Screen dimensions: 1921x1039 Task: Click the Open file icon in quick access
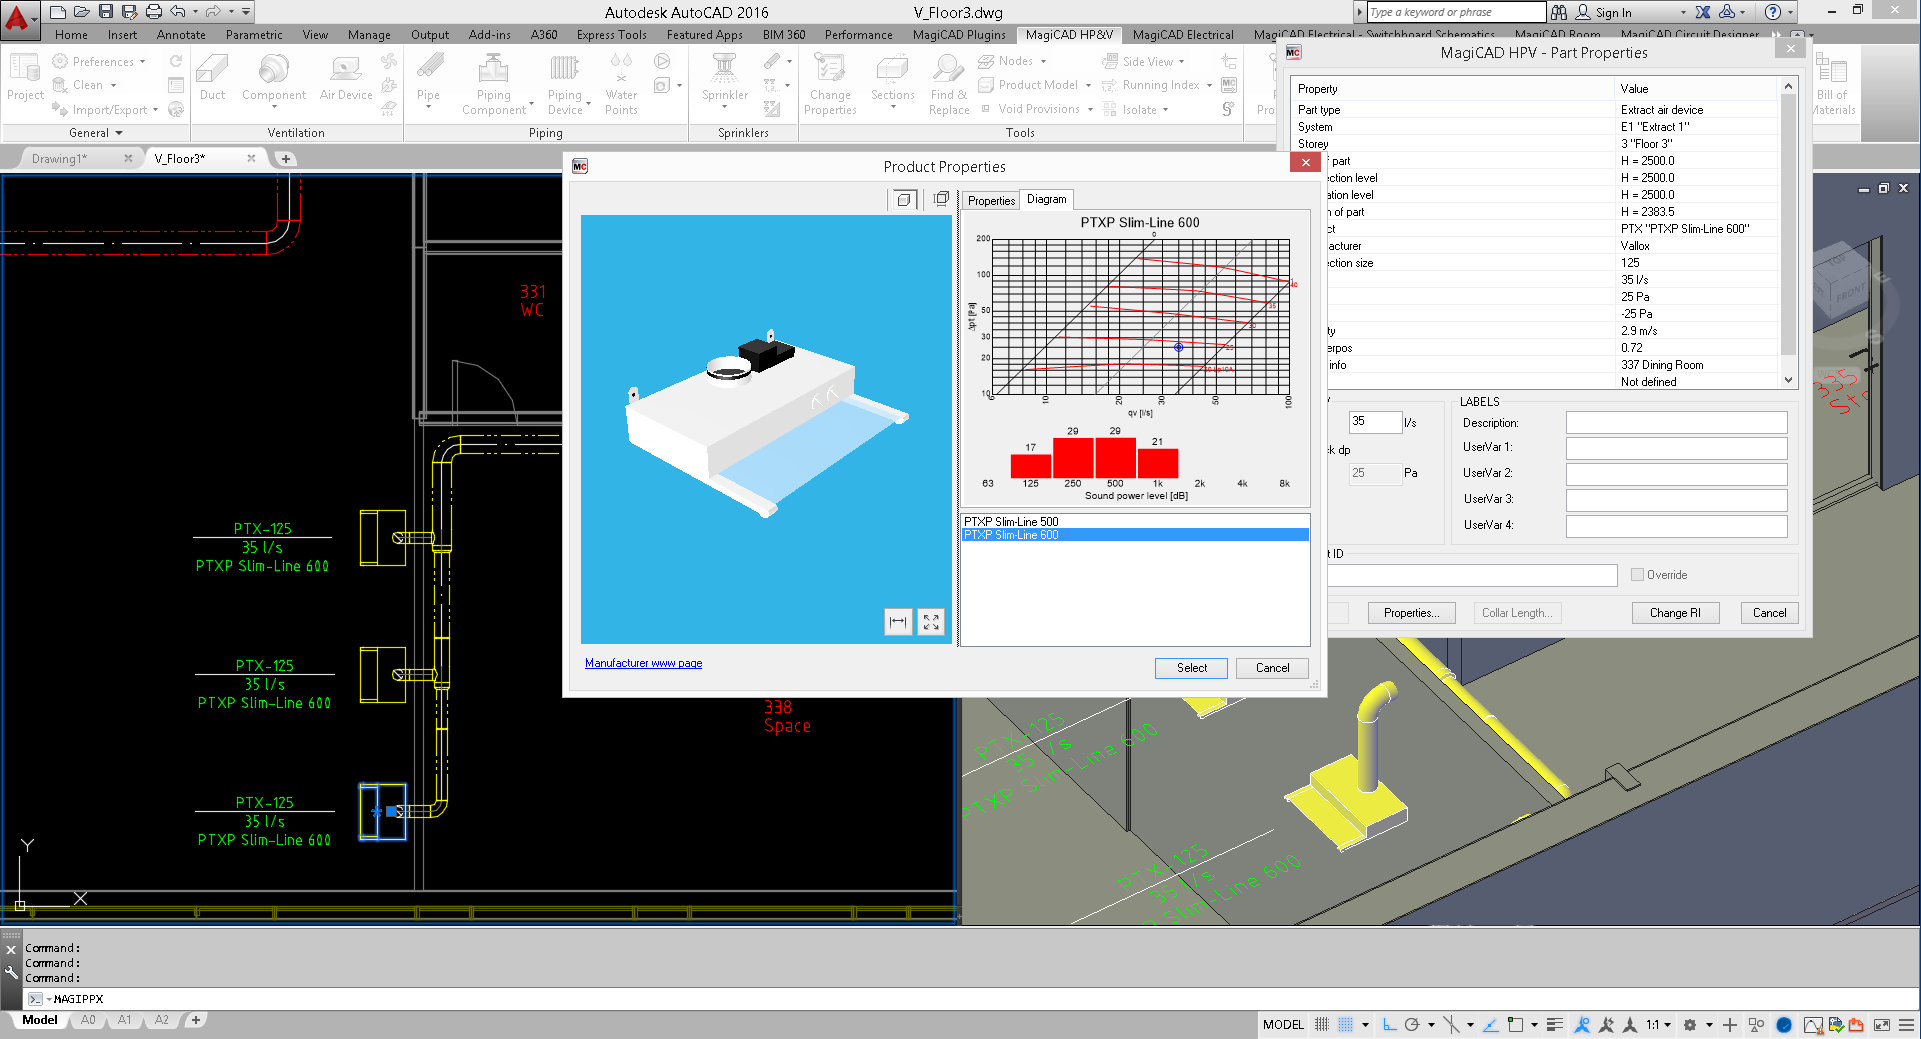tap(82, 12)
